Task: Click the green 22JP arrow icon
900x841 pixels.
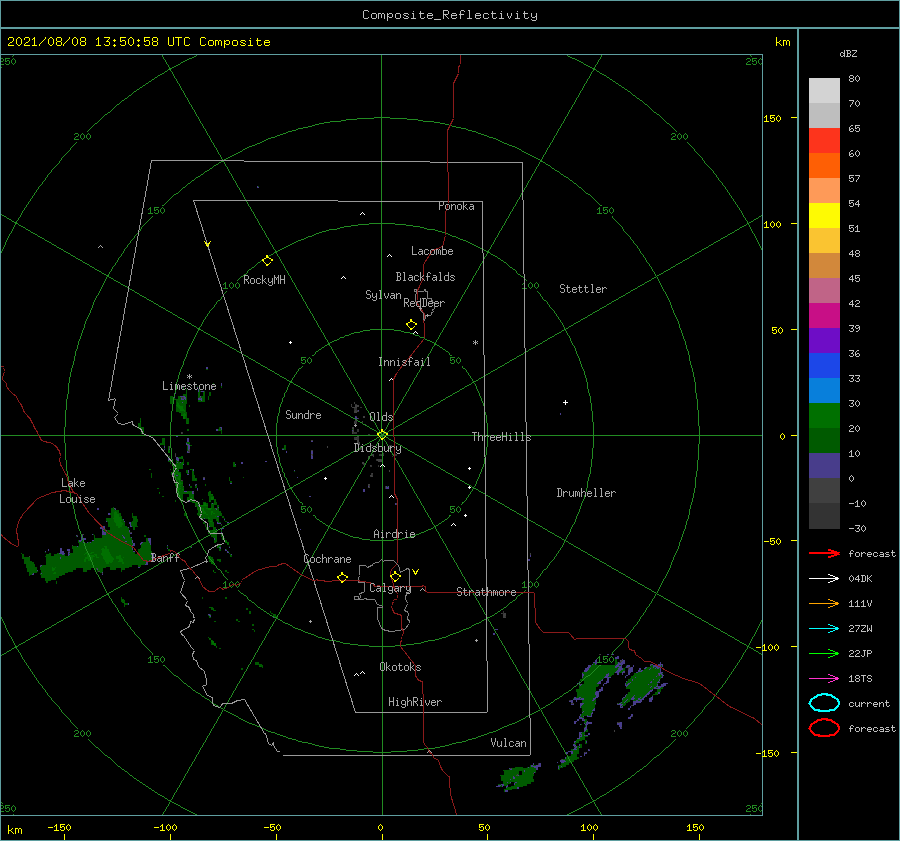Action: (x=824, y=653)
